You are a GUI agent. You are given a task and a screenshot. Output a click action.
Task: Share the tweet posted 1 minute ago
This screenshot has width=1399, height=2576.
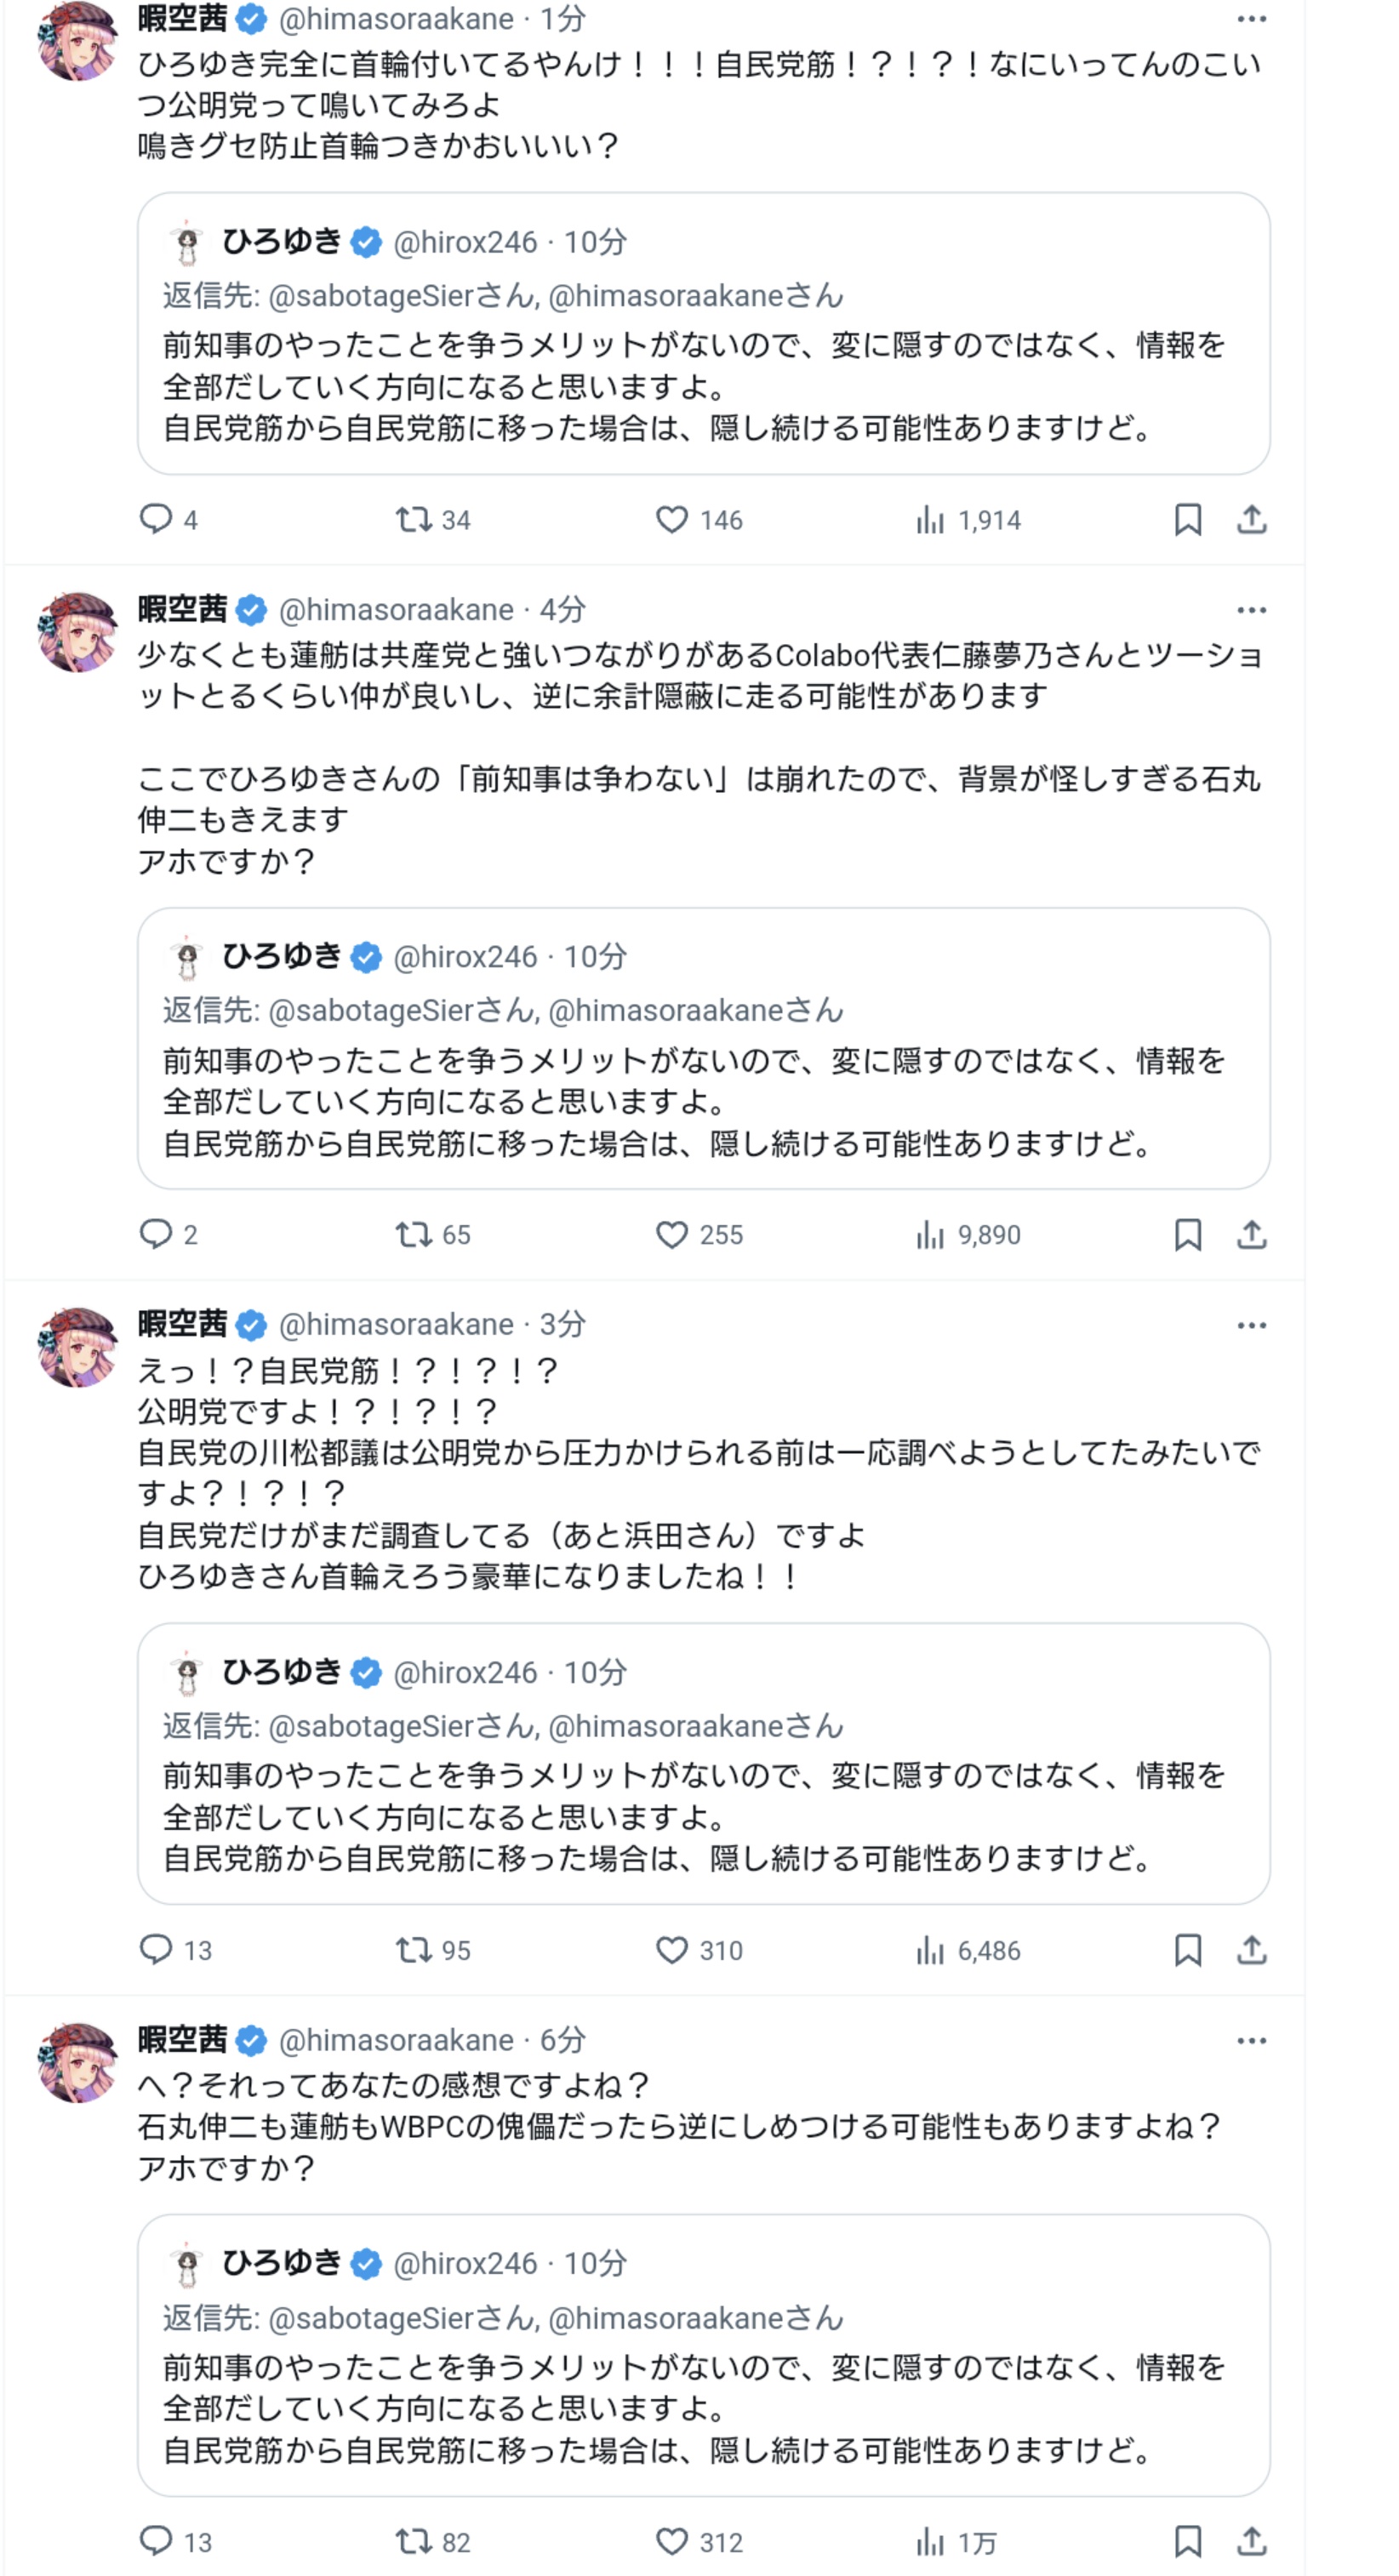[x=1251, y=519]
